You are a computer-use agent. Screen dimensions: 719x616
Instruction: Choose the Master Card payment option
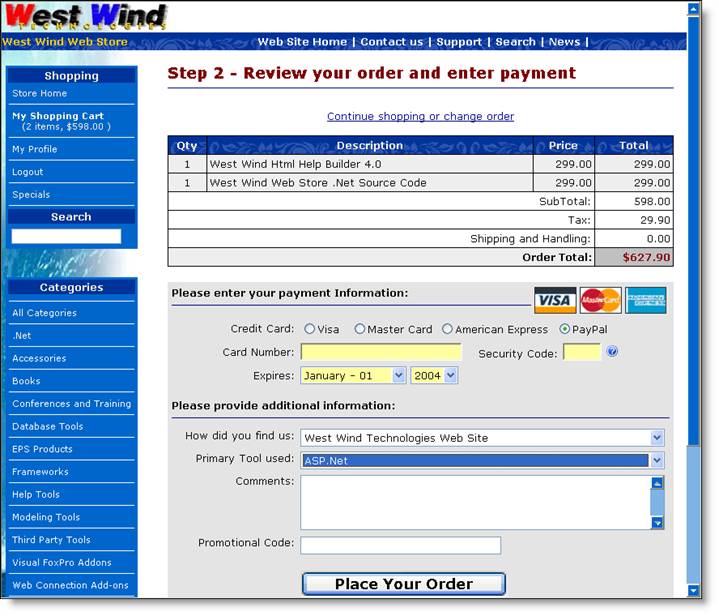click(359, 329)
